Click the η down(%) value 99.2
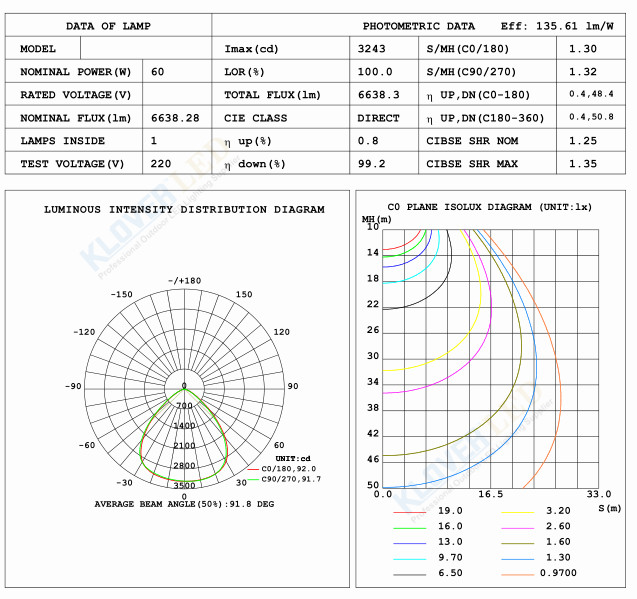 (371, 164)
